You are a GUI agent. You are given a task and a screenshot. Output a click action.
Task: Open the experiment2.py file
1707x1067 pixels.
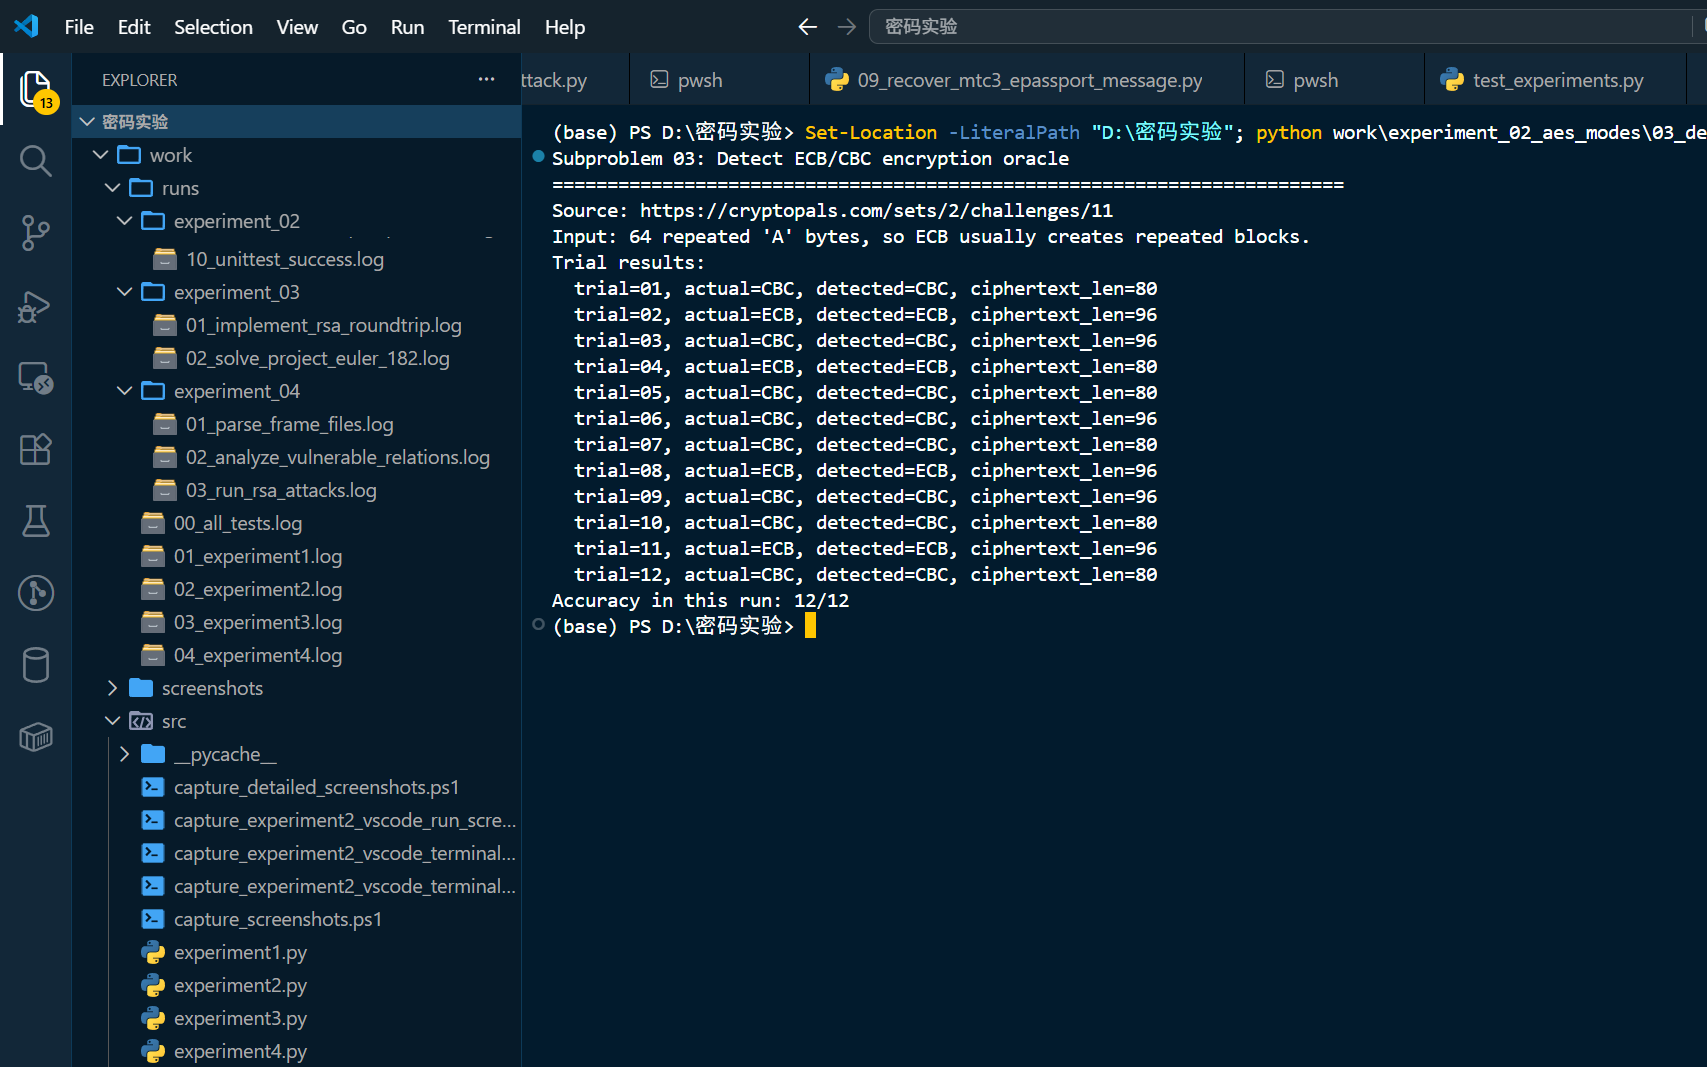click(x=240, y=985)
